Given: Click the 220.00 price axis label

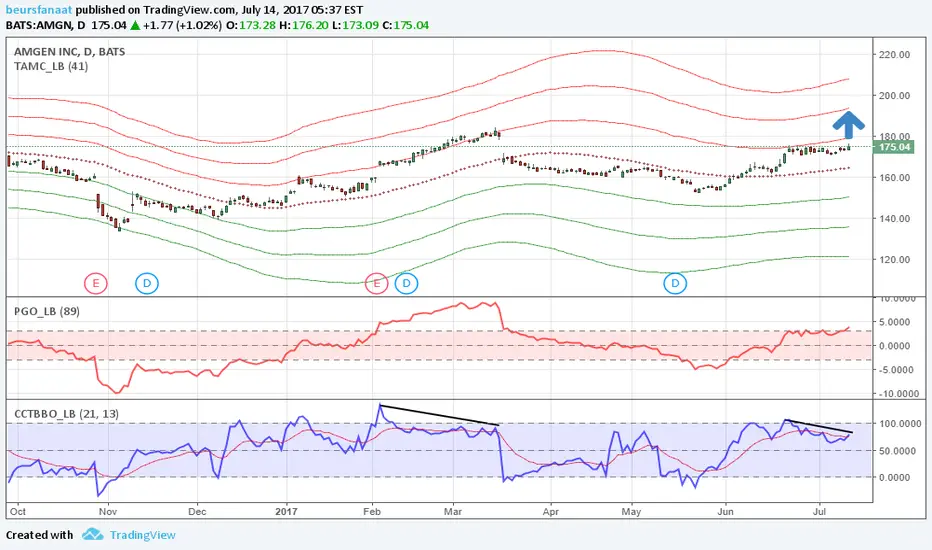Looking at the screenshot, I should click(895, 55).
